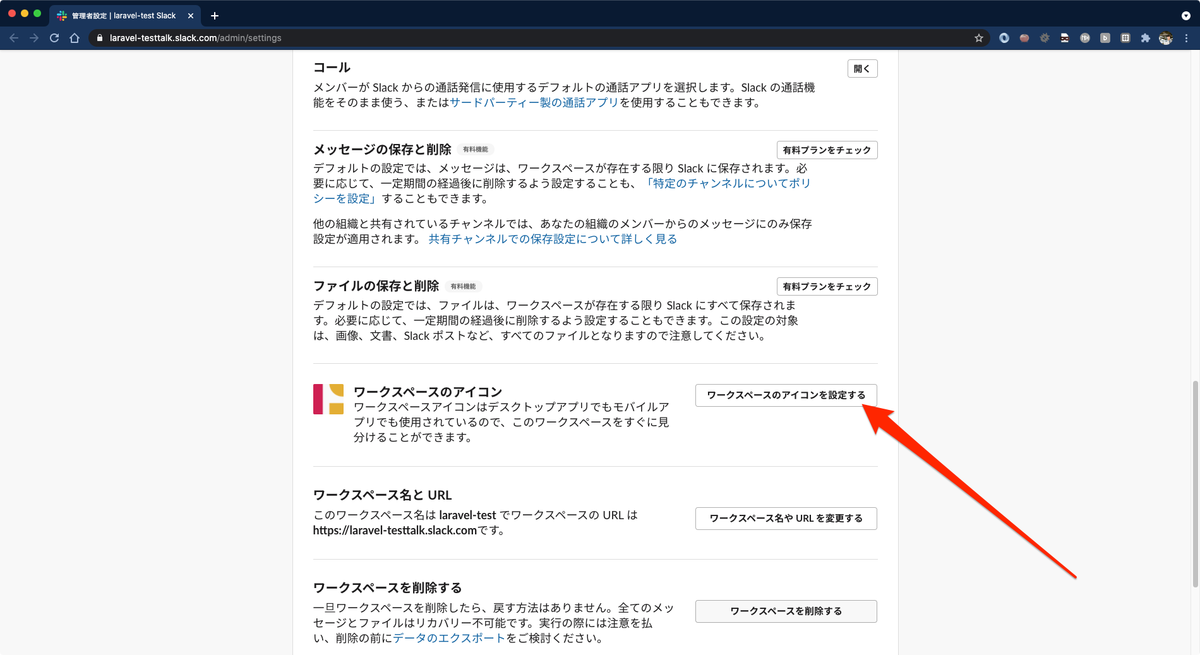Image resolution: width=1200 pixels, height=655 pixels.
Task: Open the browser home page
Action: [x=74, y=38]
